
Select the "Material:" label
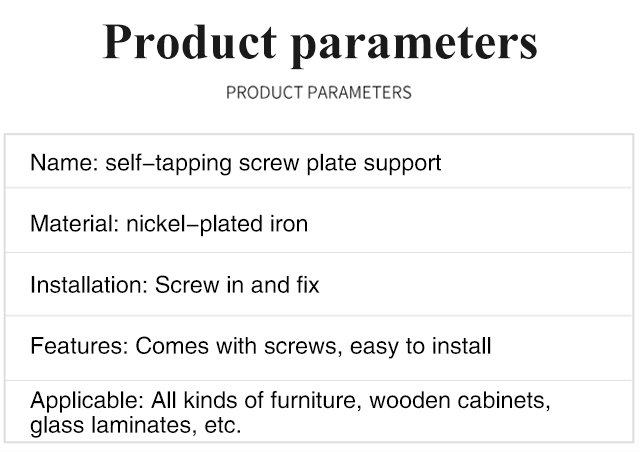(74, 224)
